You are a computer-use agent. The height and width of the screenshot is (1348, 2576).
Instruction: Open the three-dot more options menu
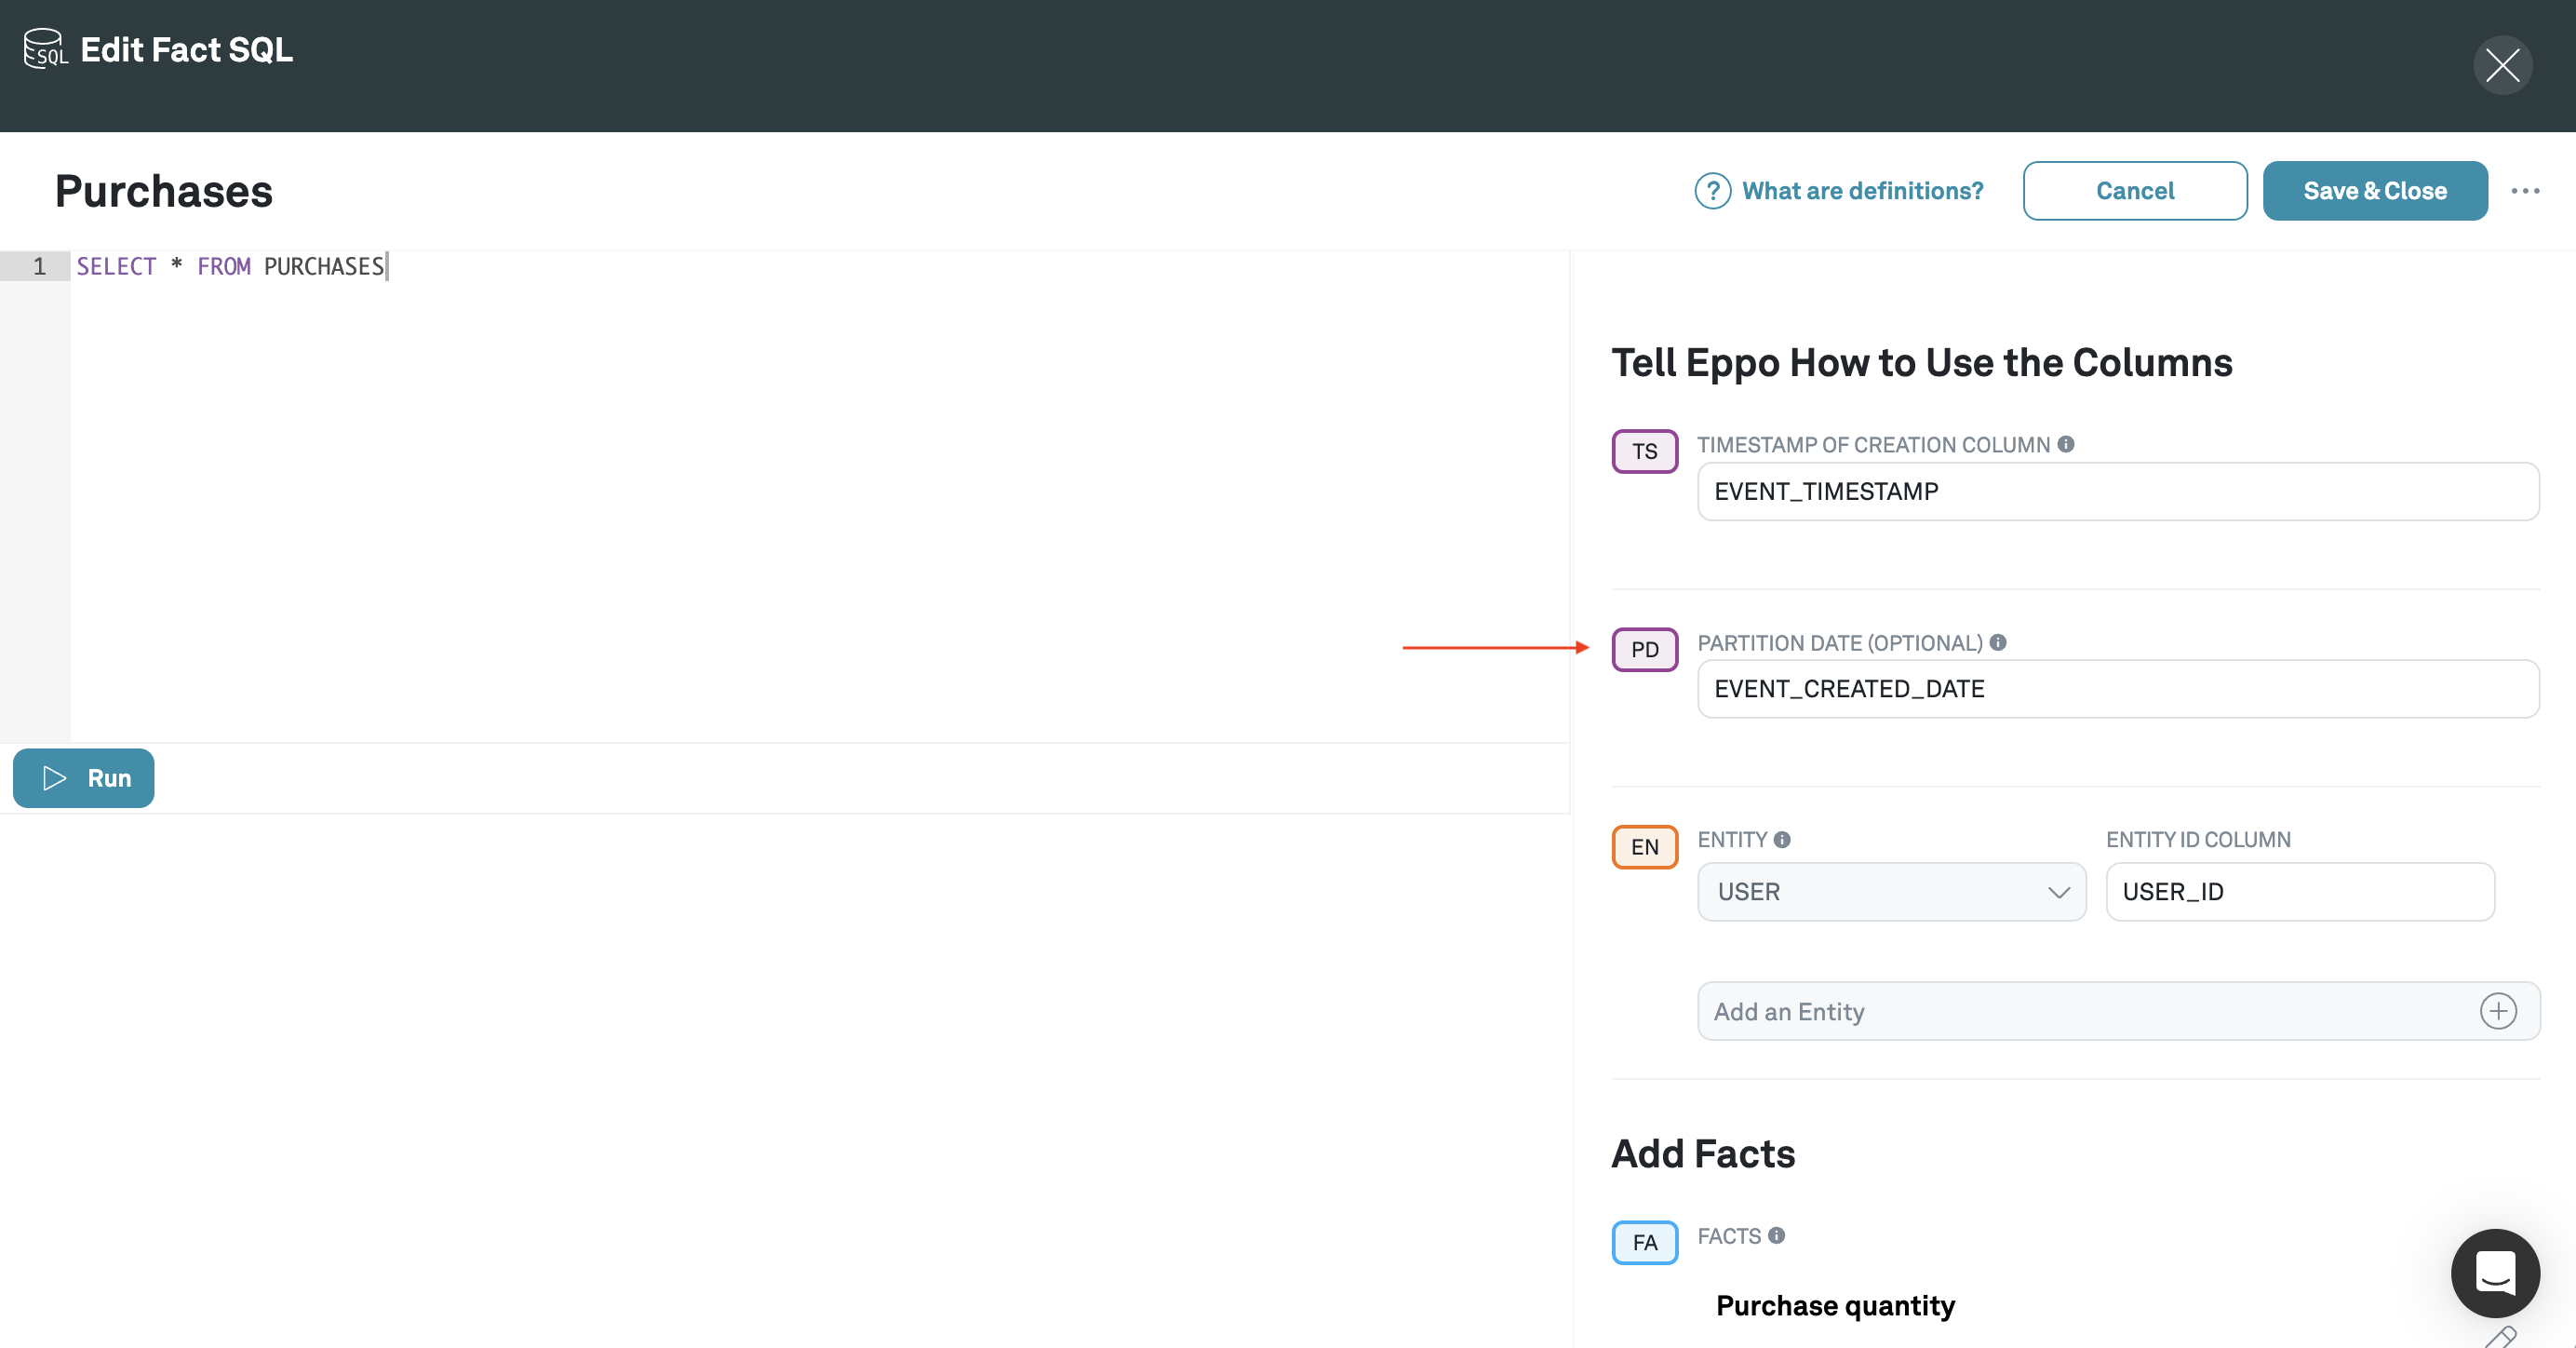point(2524,191)
